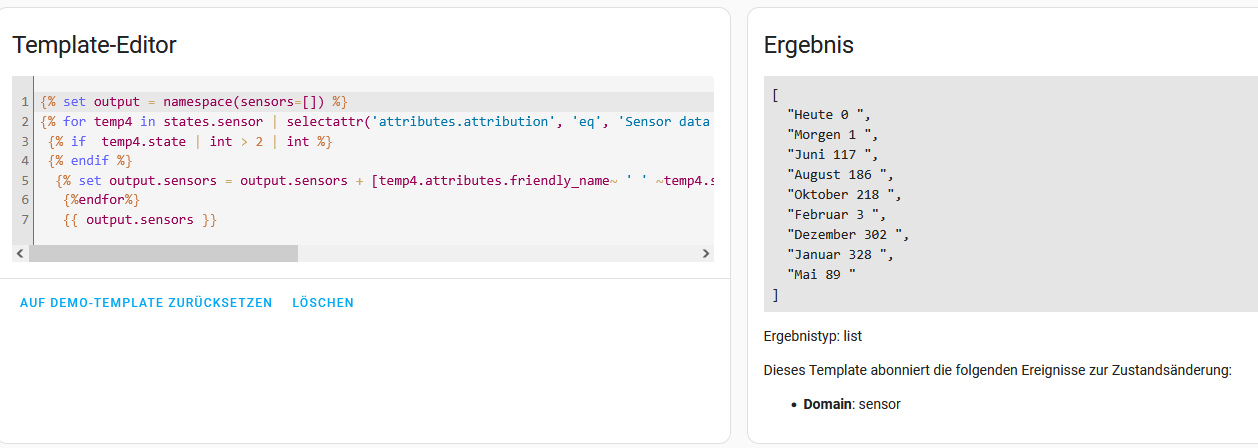Click line number 5 in the editor gutter

click(25, 181)
